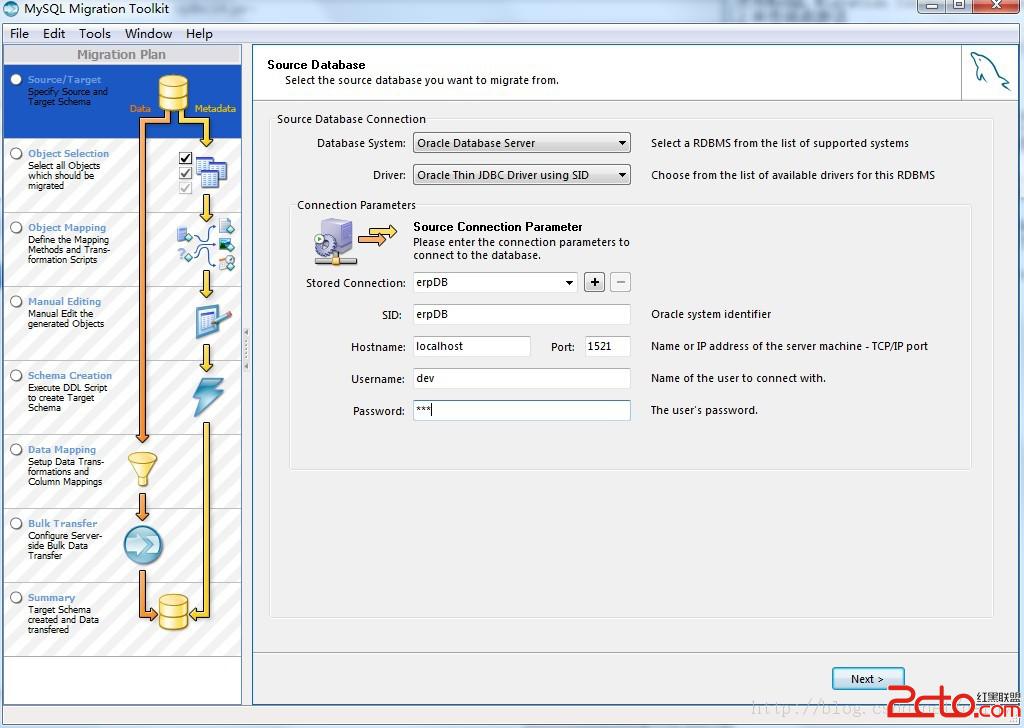Click the Hostname field containing localhost
This screenshot has width=1024, height=728.
[472, 346]
